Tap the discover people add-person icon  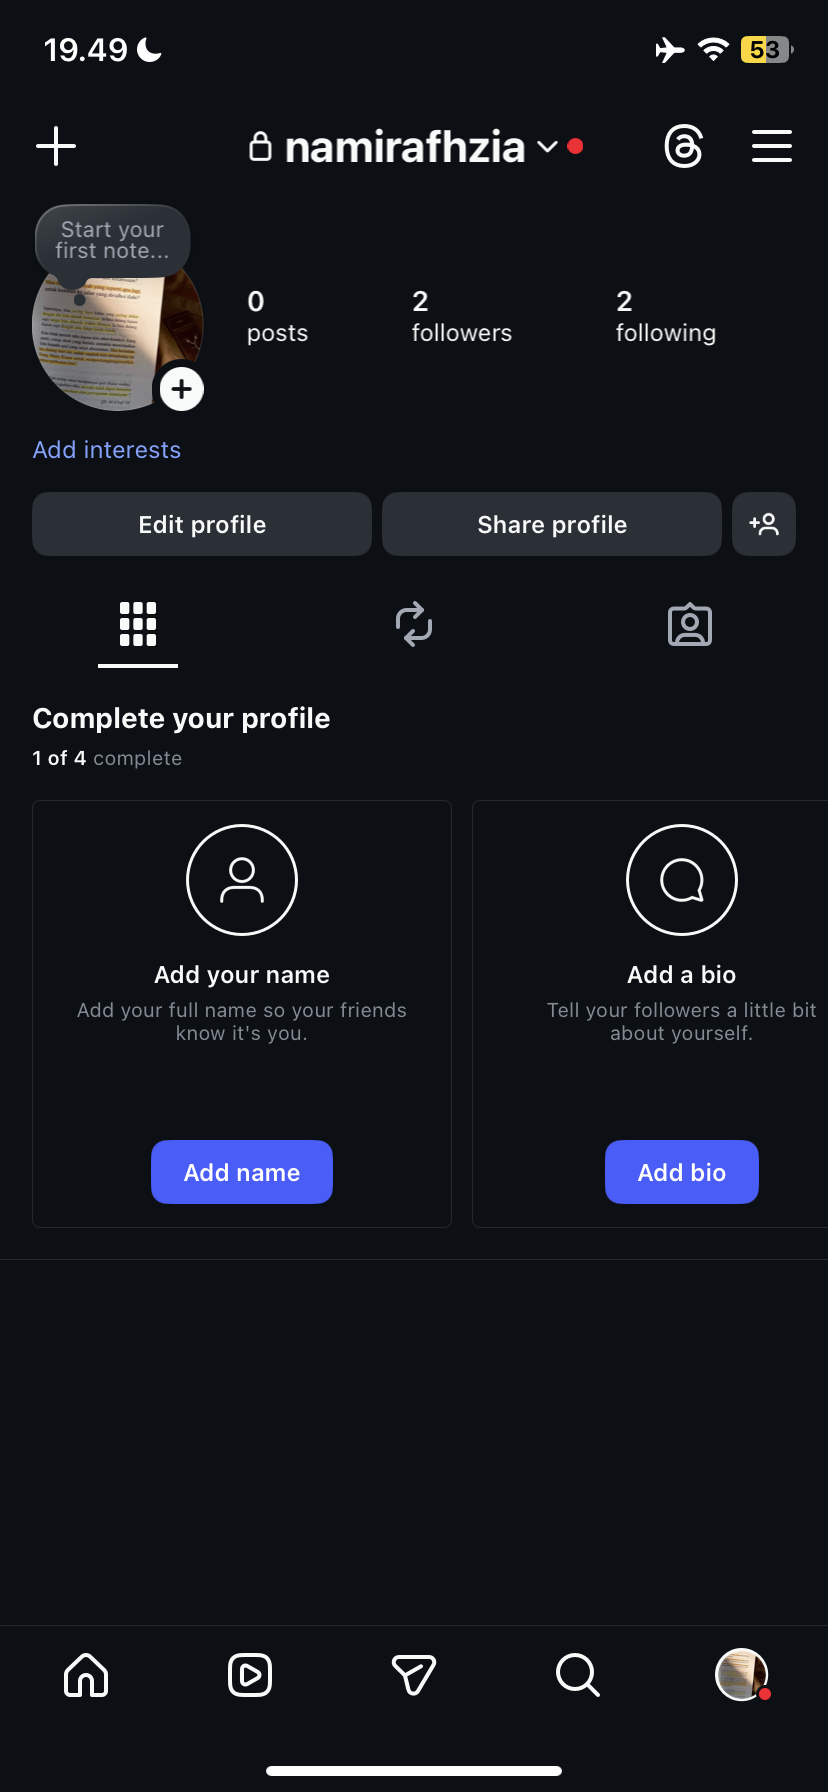764,524
